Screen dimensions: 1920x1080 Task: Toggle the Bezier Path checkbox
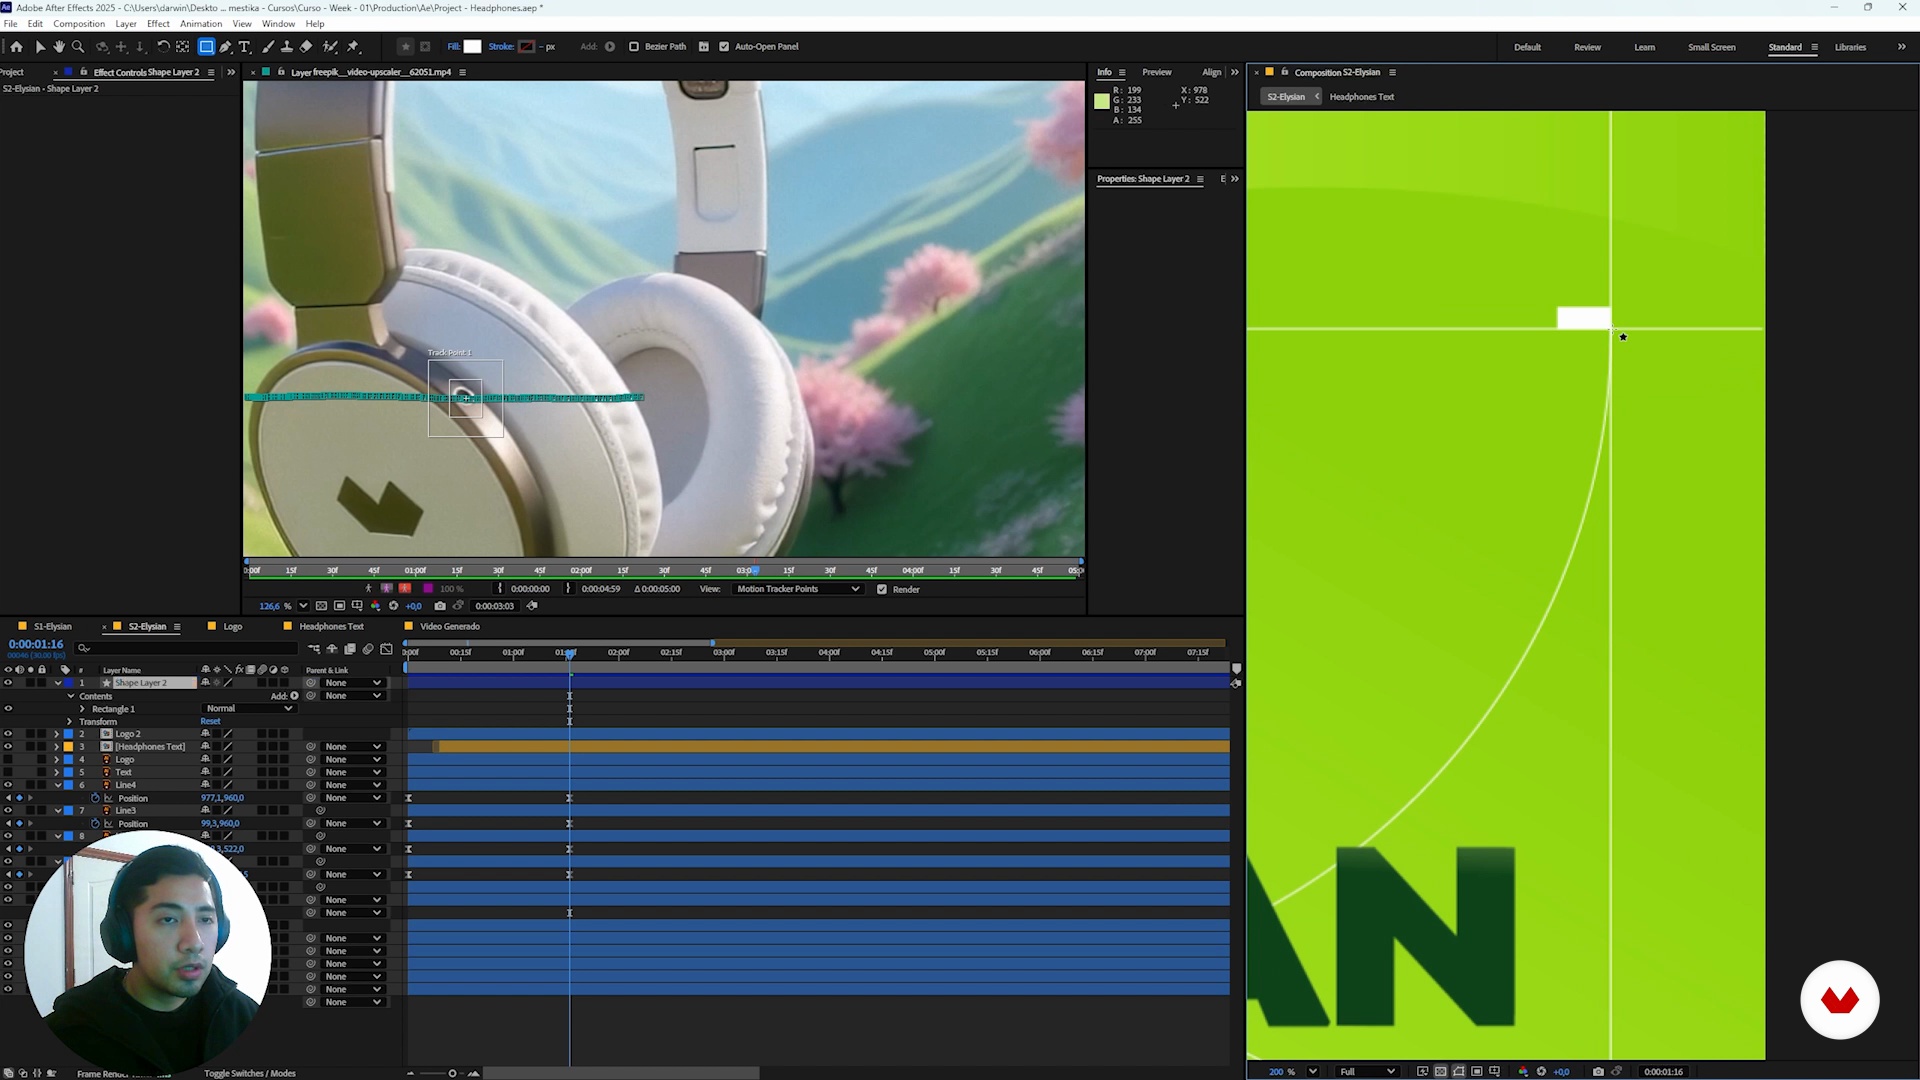634,47
